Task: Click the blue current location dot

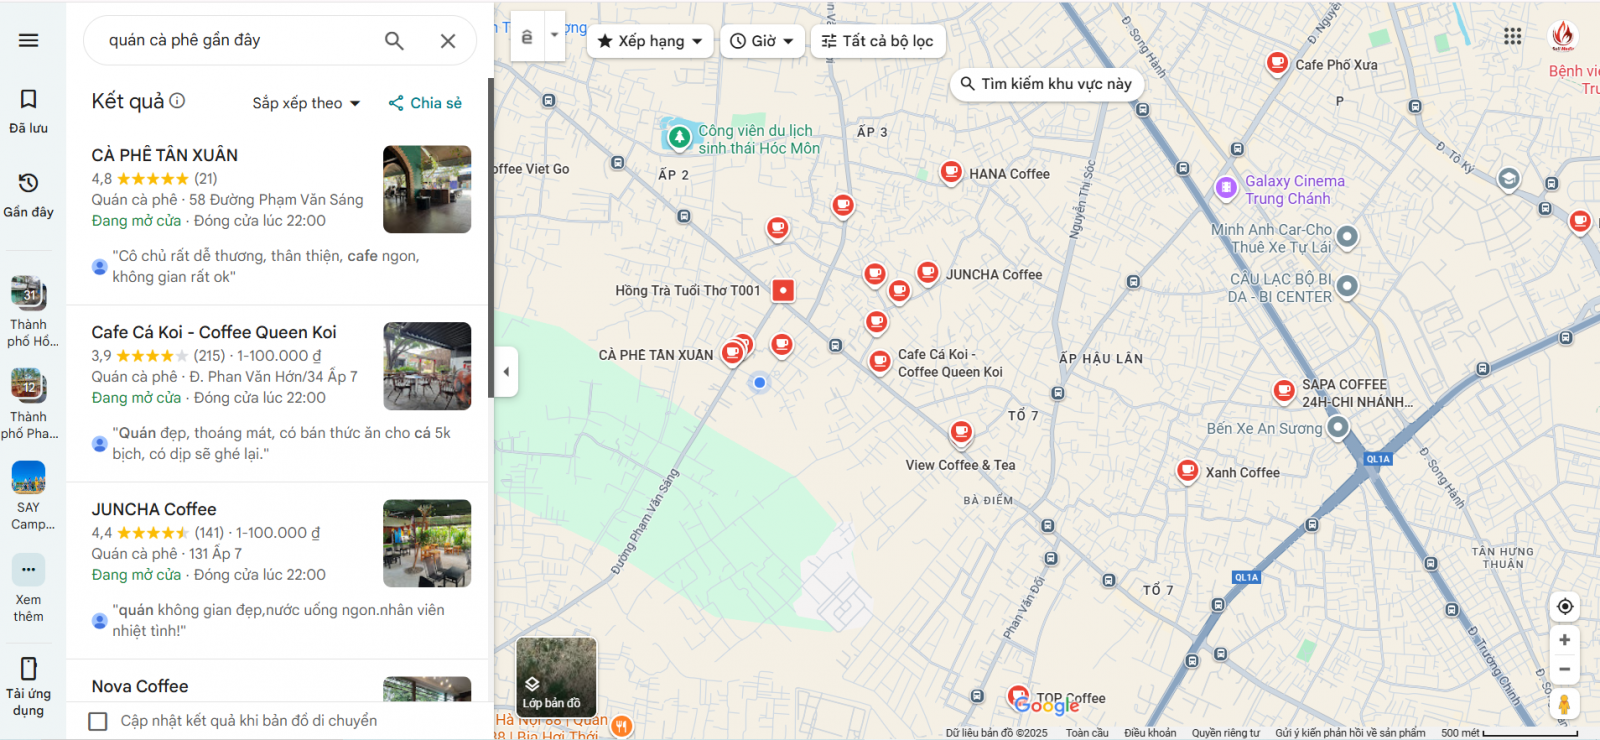Action: tap(760, 382)
